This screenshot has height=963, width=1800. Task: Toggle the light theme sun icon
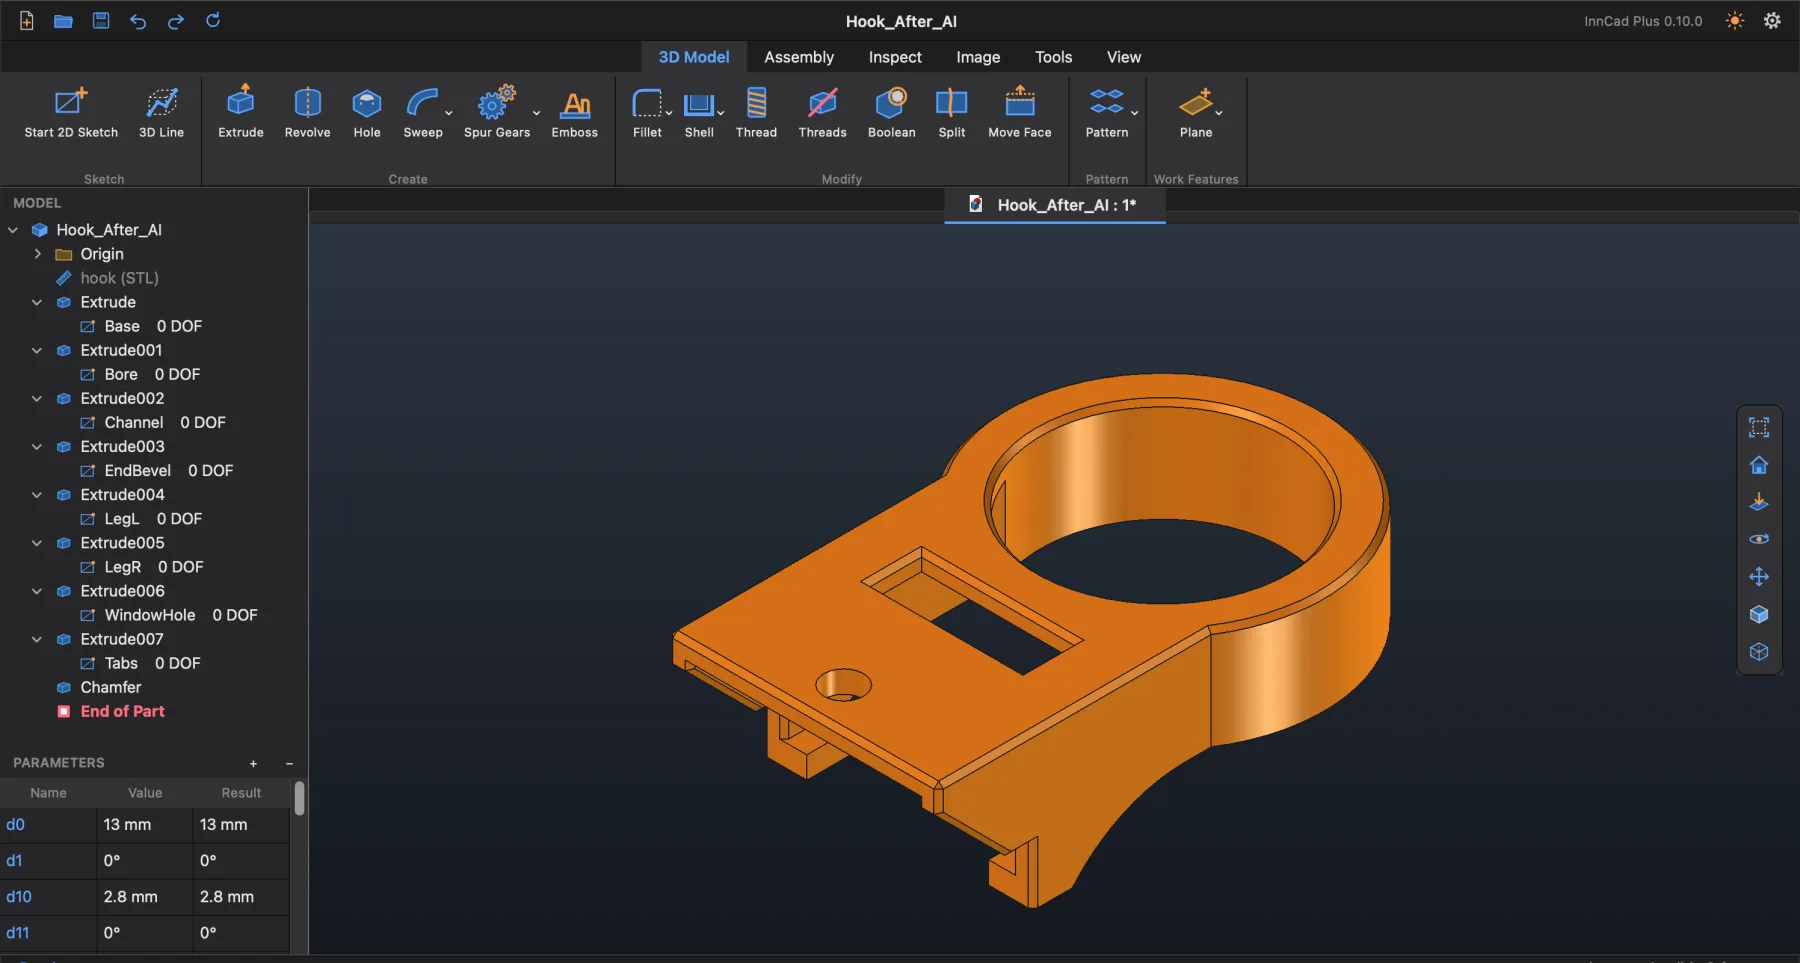pyautogui.click(x=1735, y=21)
